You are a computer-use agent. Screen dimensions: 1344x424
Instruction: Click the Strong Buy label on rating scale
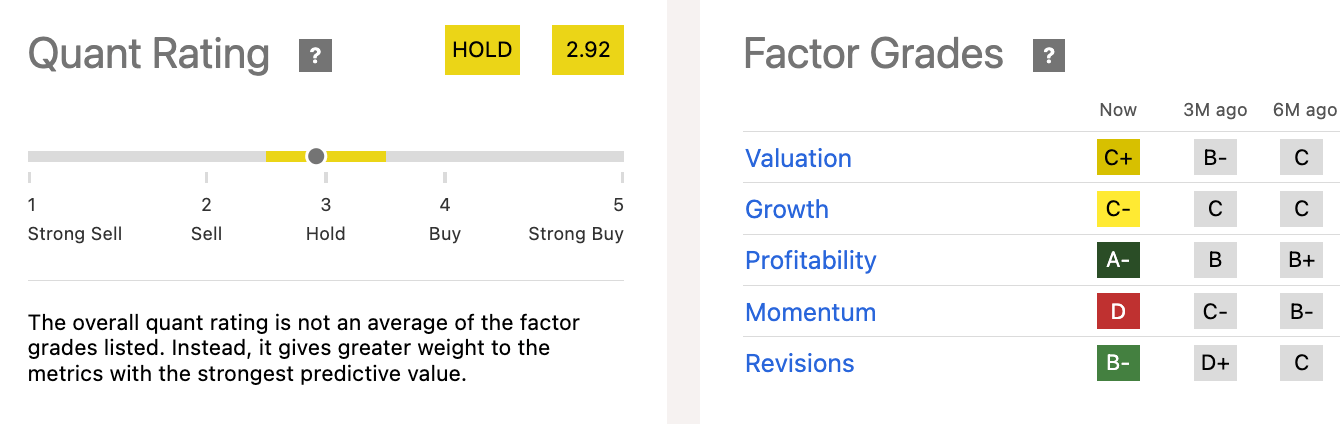point(576,234)
